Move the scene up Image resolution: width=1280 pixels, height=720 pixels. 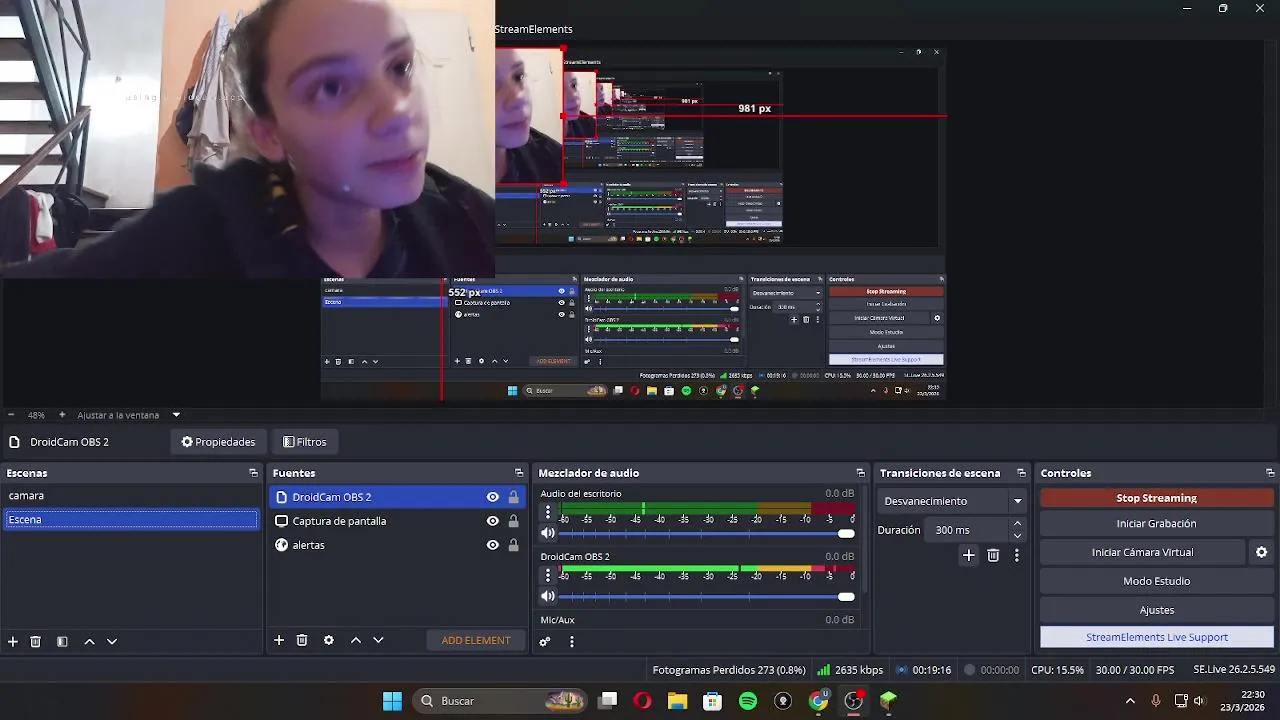pyautogui.click(x=89, y=641)
